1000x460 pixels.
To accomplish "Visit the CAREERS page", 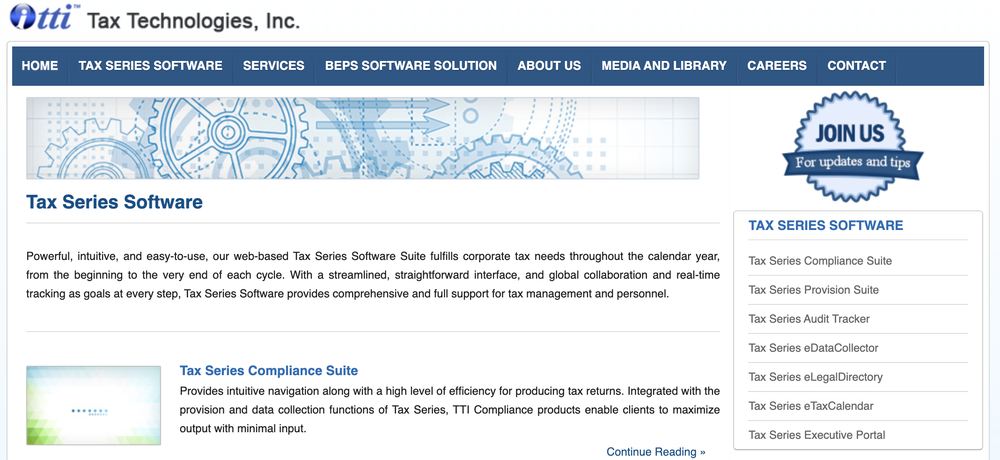I will coord(777,66).
